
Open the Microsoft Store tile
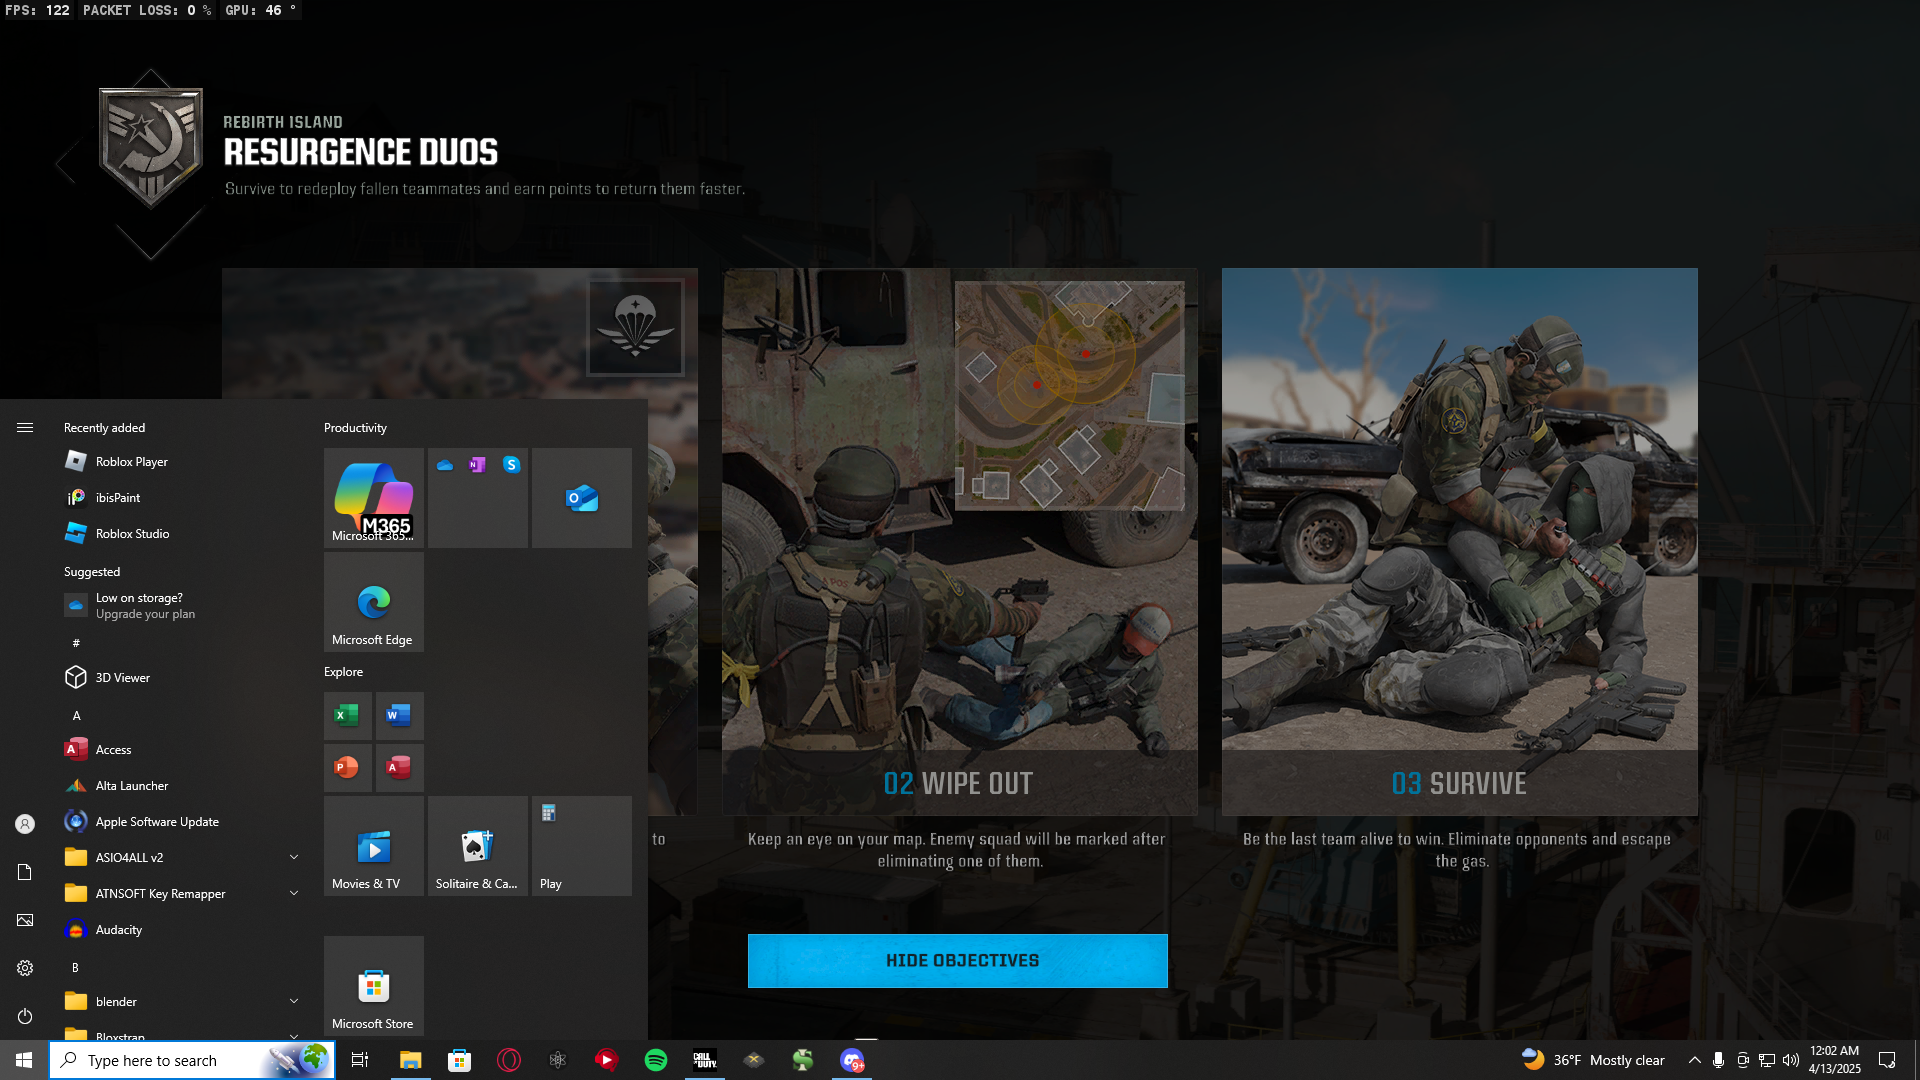374,986
